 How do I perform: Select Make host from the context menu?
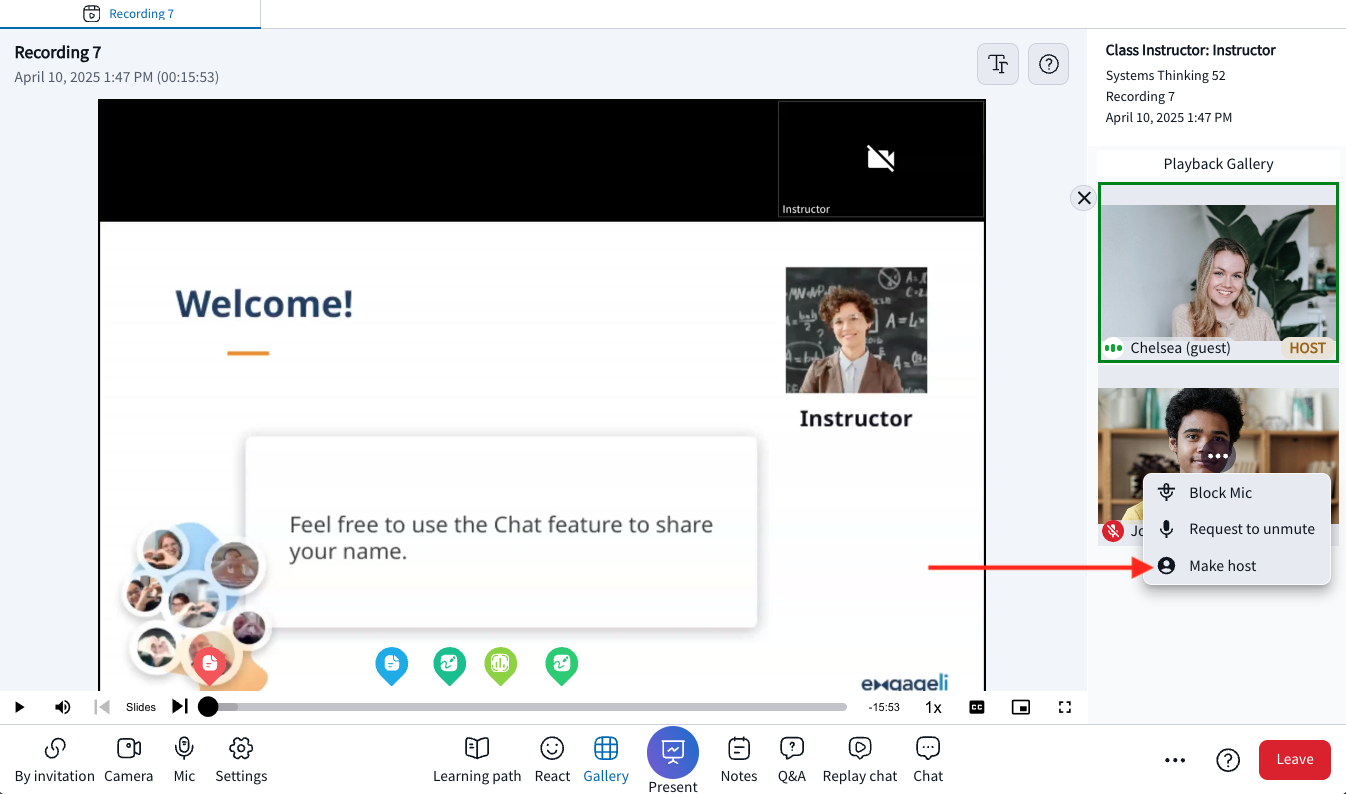click(1222, 566)
